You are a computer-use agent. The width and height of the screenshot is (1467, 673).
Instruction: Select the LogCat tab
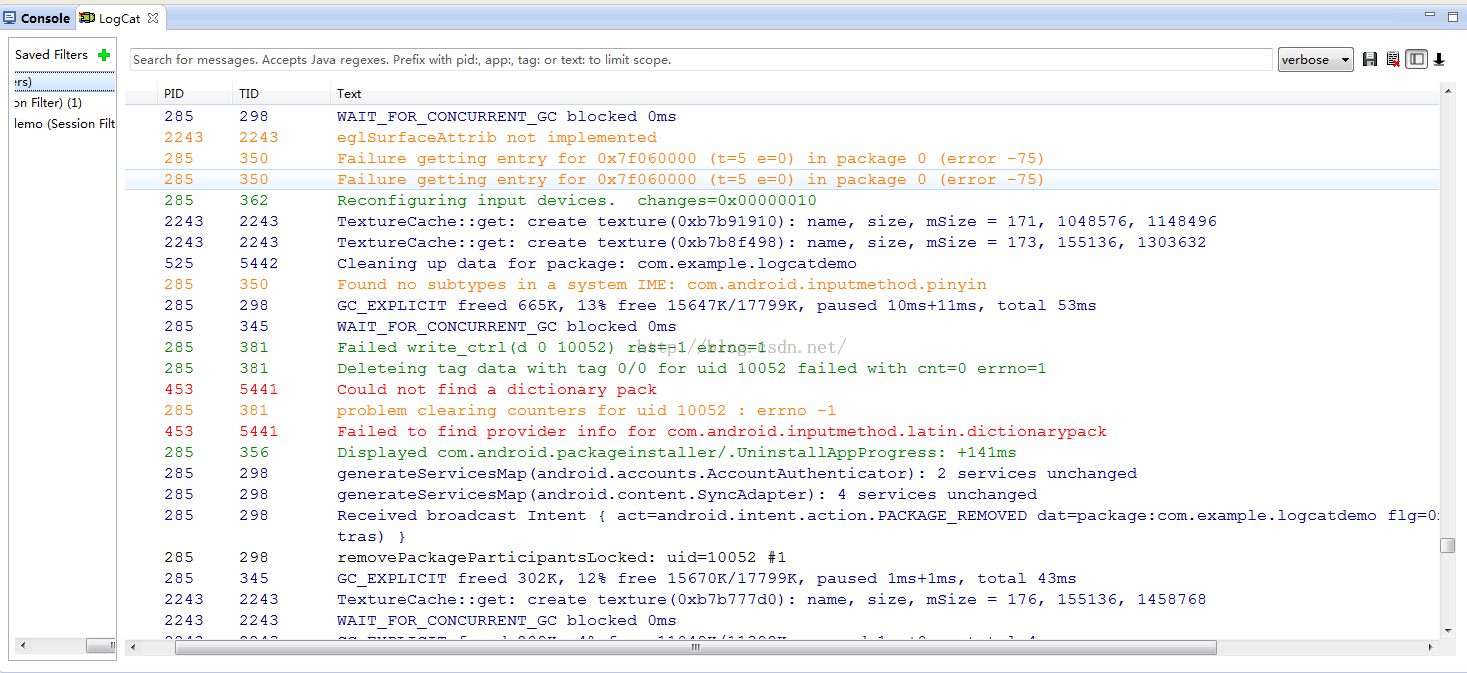(x=119, y=18)
